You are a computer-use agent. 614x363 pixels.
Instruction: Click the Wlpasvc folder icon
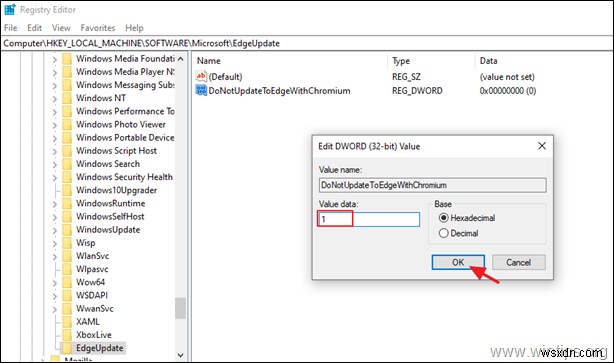tap(67, 269)
